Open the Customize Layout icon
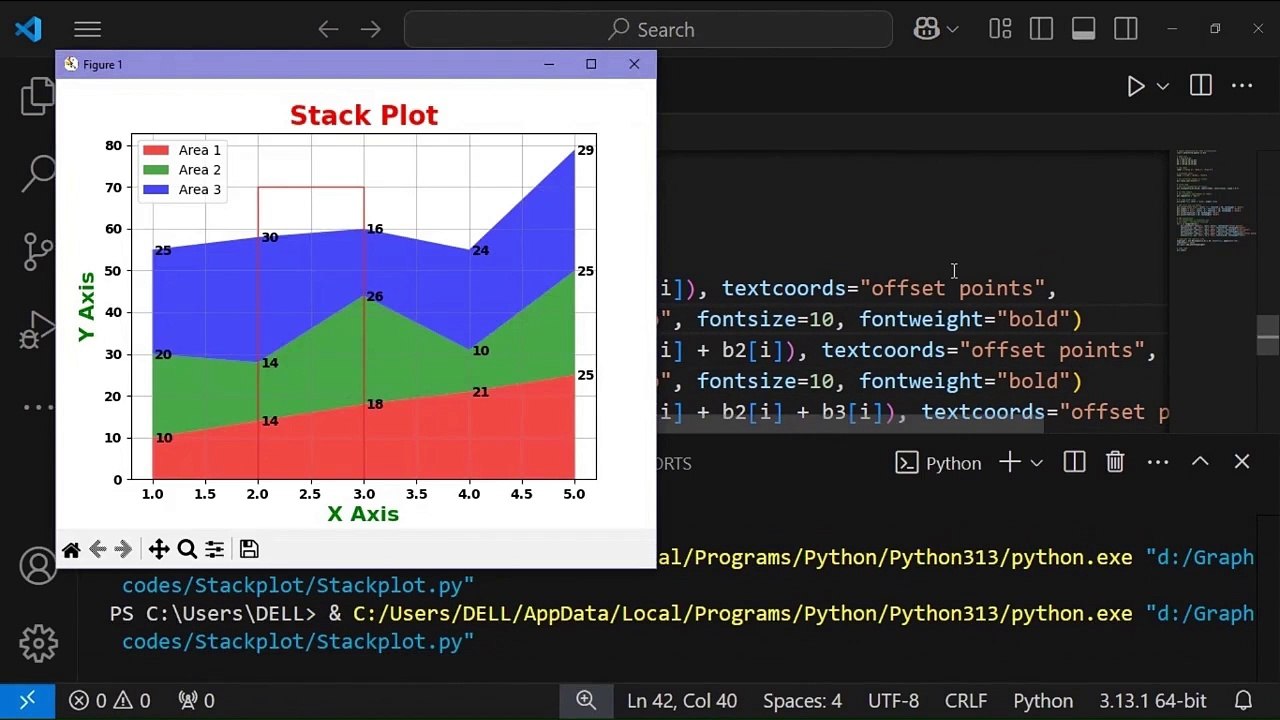The image size is (1280, 720). (1000, 30)
